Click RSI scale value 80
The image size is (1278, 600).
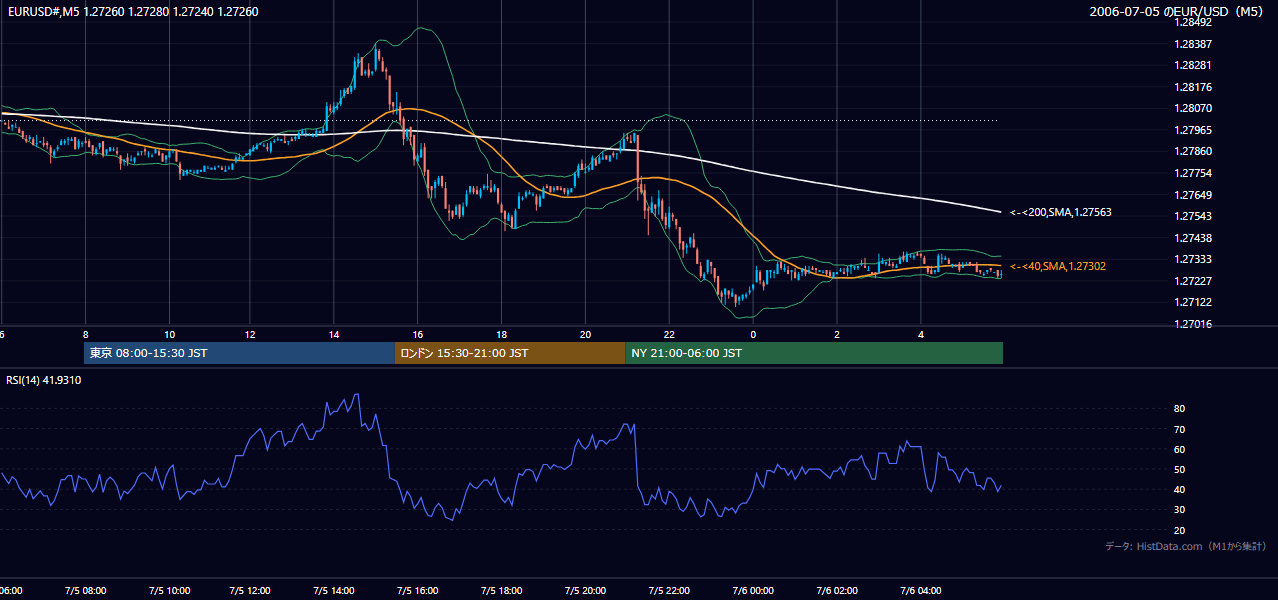1180,409
